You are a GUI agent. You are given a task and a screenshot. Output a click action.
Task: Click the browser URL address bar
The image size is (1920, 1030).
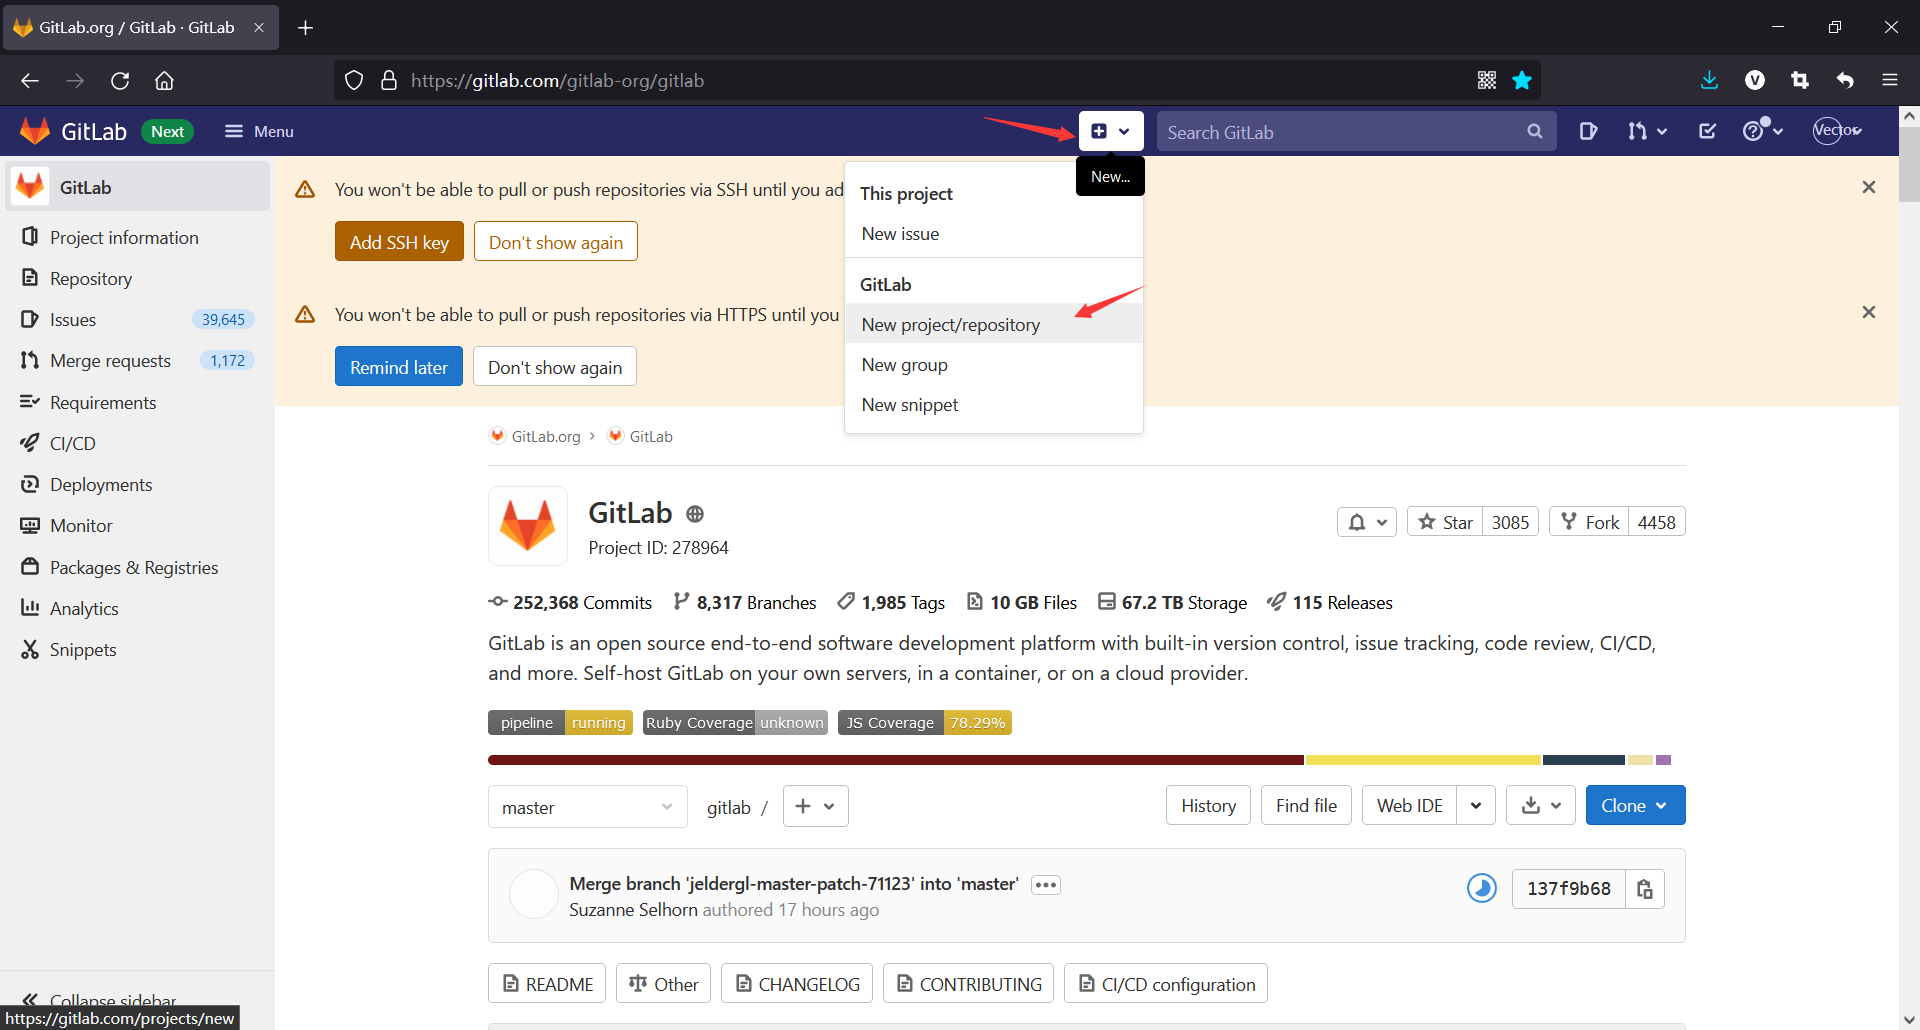pyautogui.click(x=936, y=81)
